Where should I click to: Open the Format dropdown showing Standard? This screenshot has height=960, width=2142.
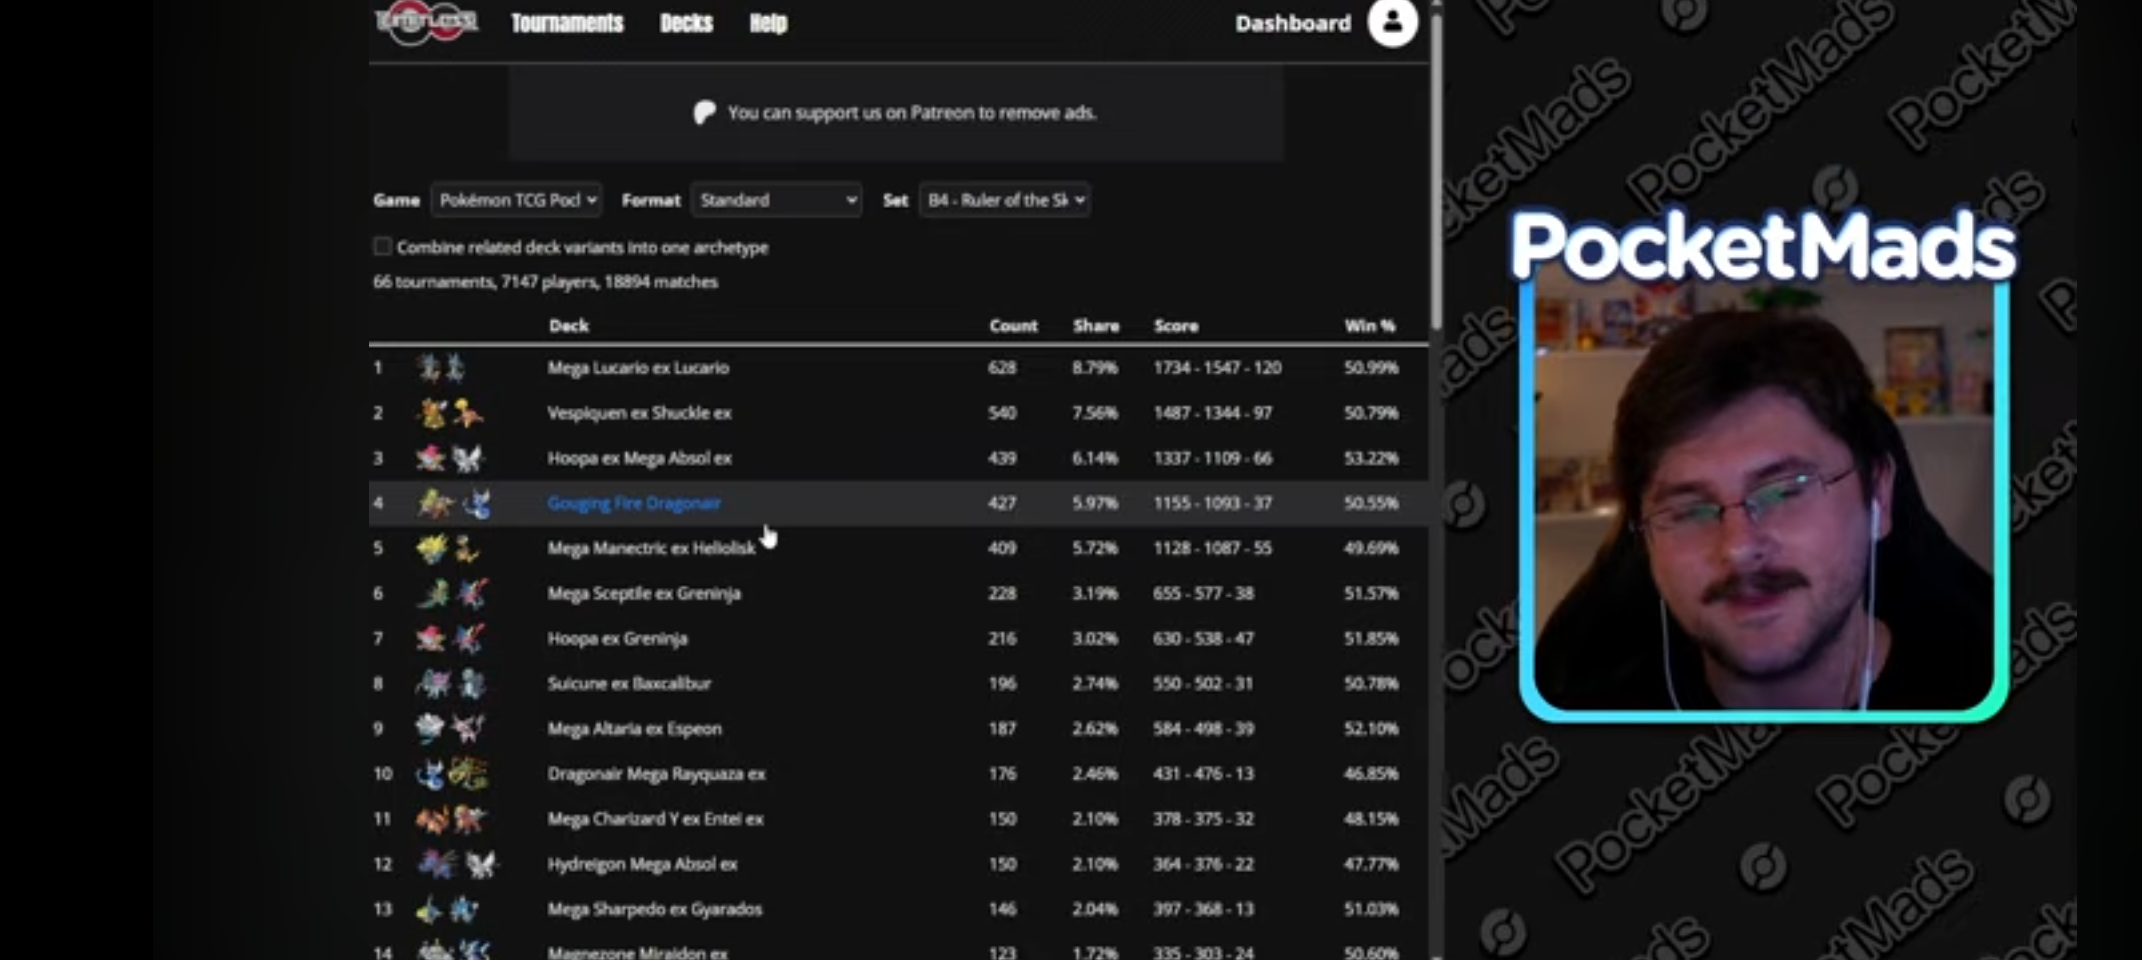pyautogui.click(x=776, y=200)
